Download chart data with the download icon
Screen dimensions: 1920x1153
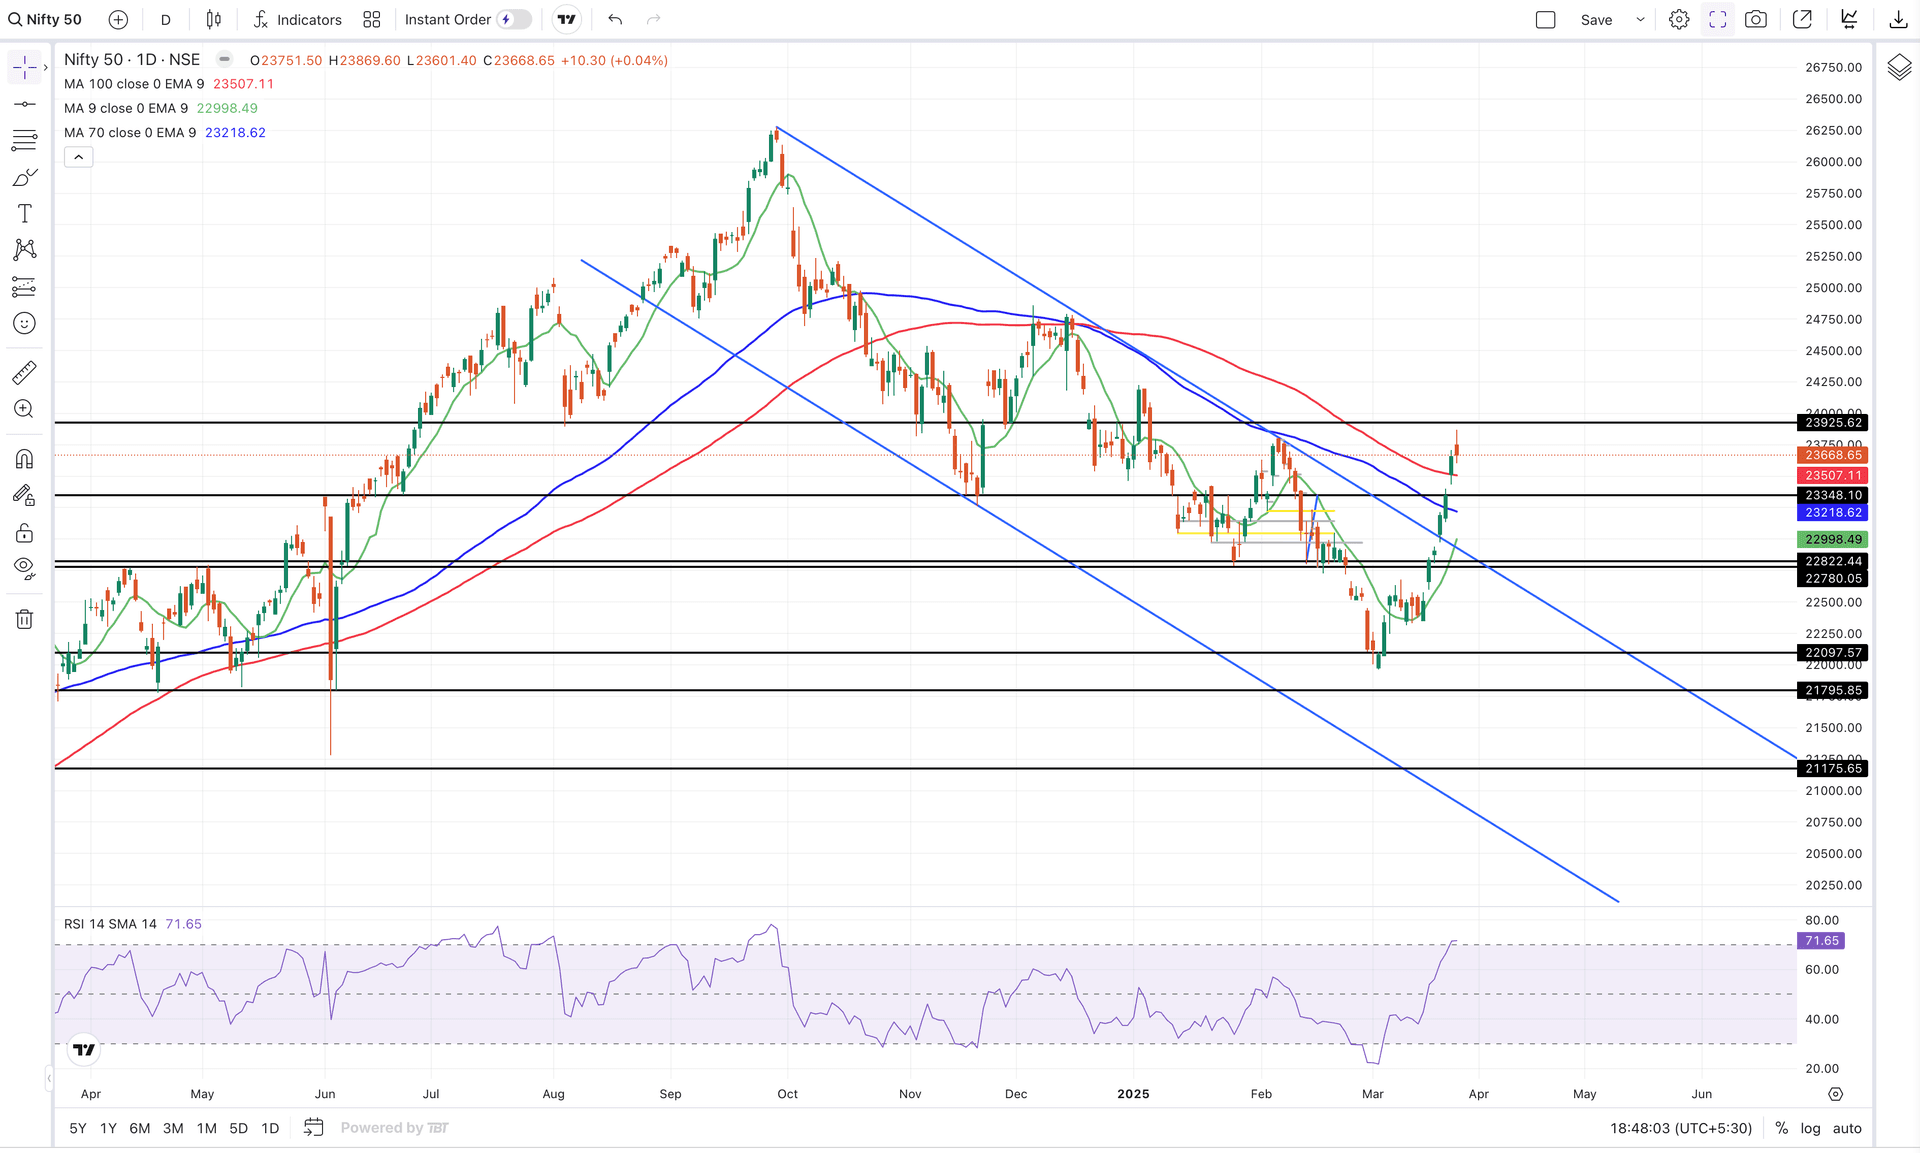[x=1898, y=20]
